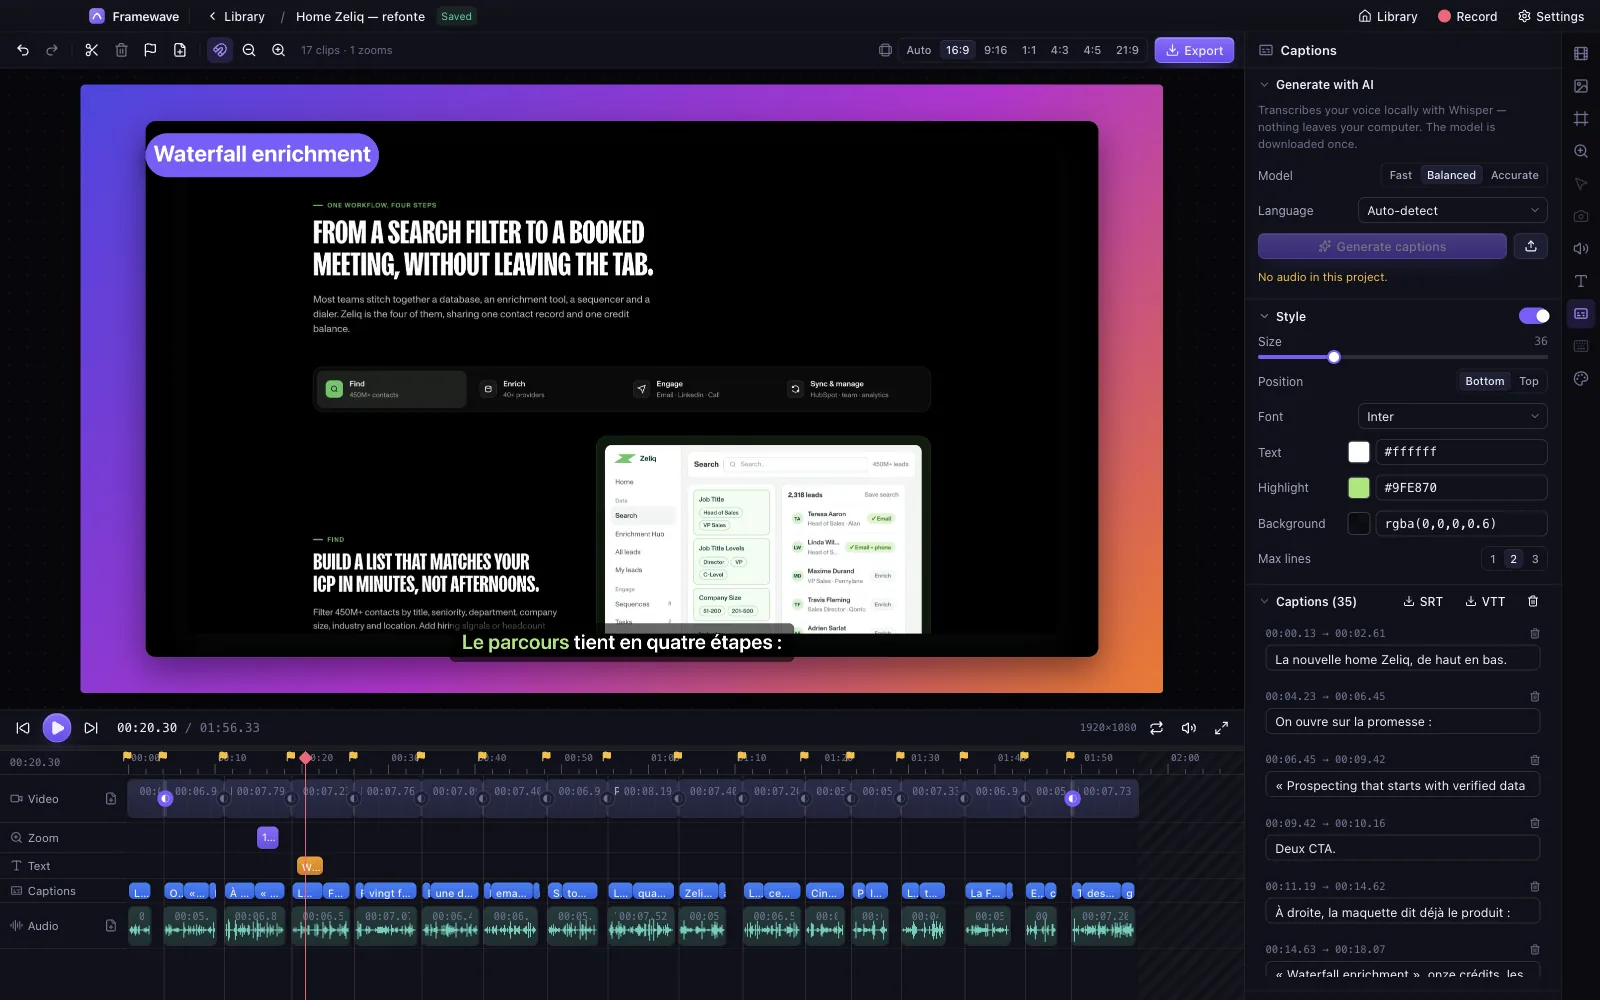The height and width of the screenshot is (1000, 1600).
Task: Select the Auto aspect ratio
Action: click(918, 50)
